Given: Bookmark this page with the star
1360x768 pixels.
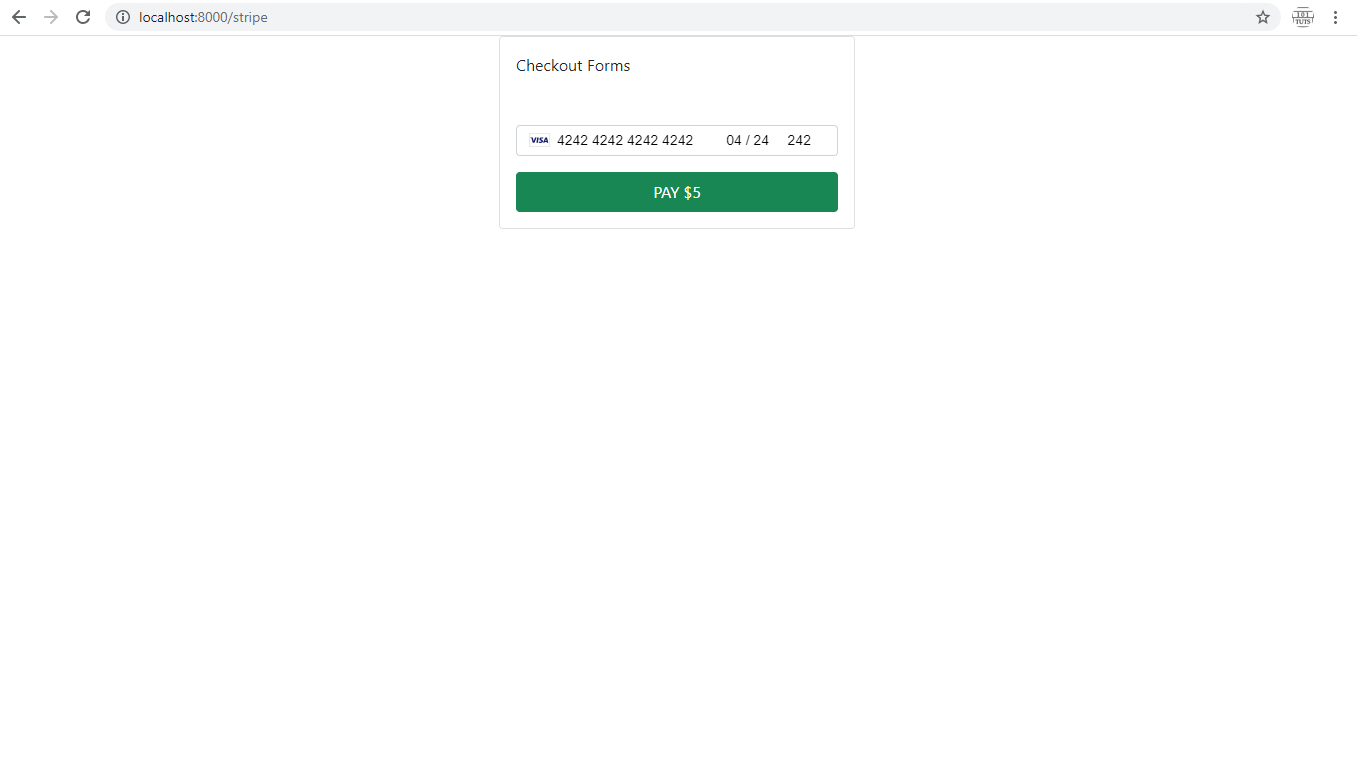Looking at the screenshot, I should pyautogui.click(x=1263, y=17).
